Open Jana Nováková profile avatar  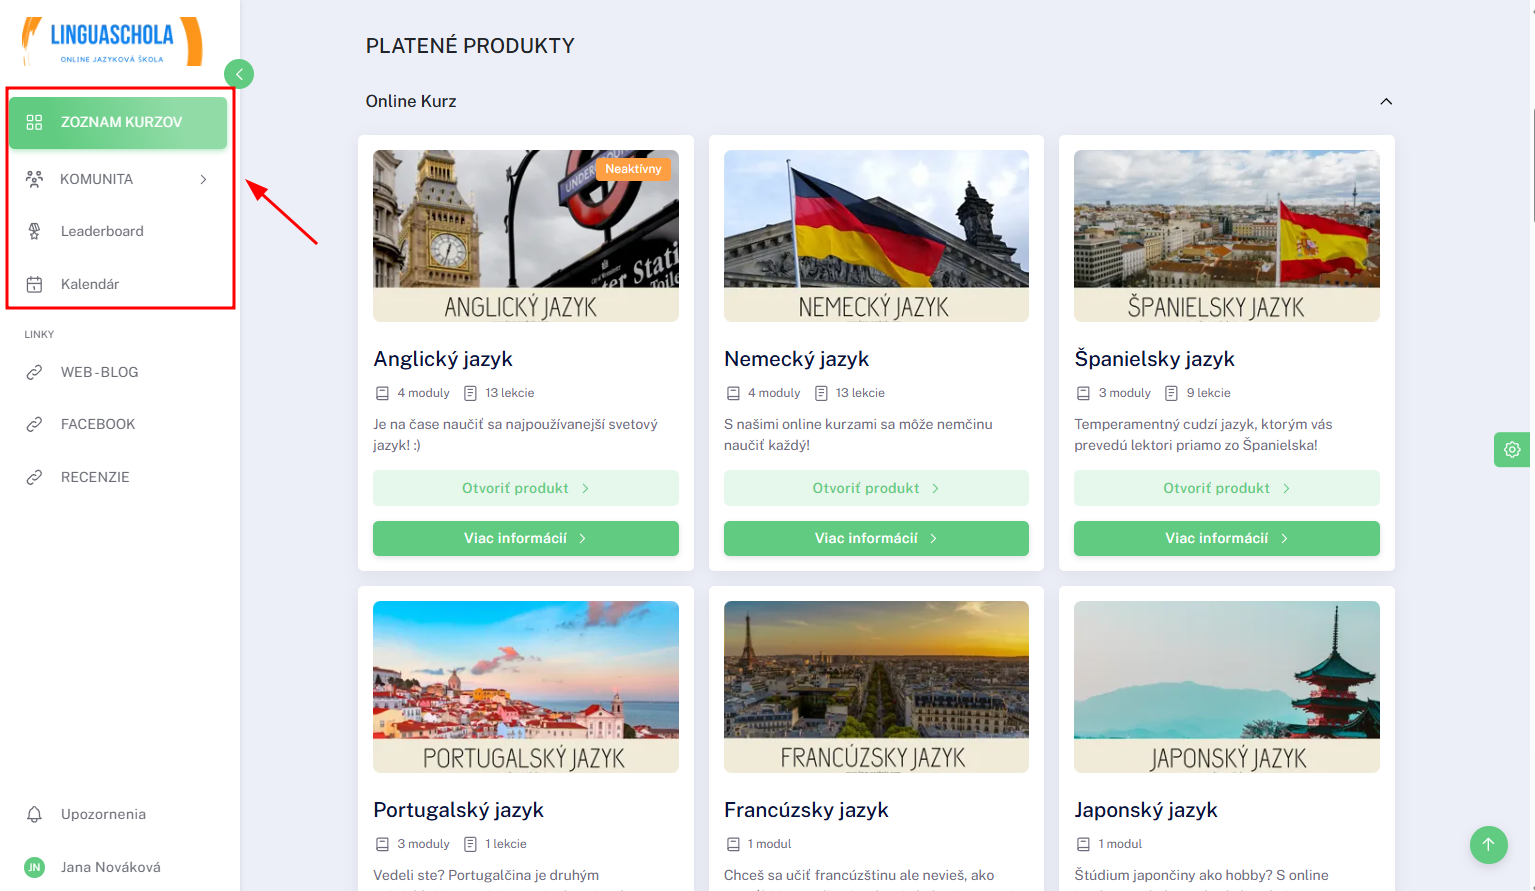pyautogui.click(x=34, y=867)
